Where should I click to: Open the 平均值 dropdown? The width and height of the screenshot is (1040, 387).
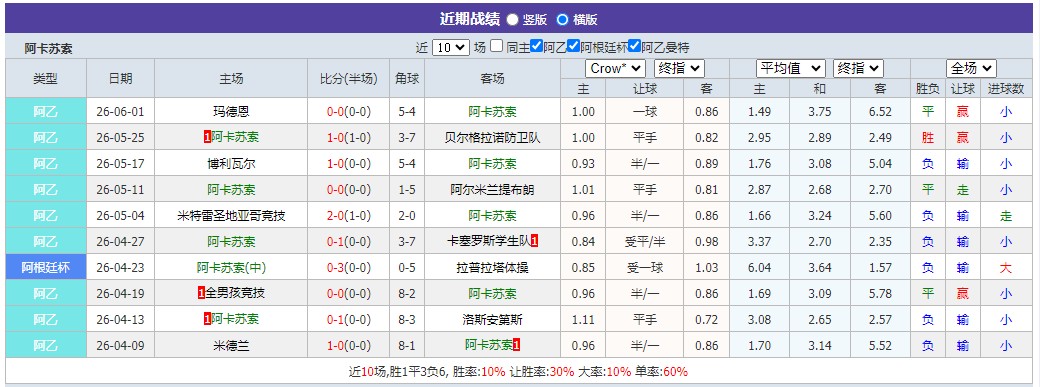point(791,68)
